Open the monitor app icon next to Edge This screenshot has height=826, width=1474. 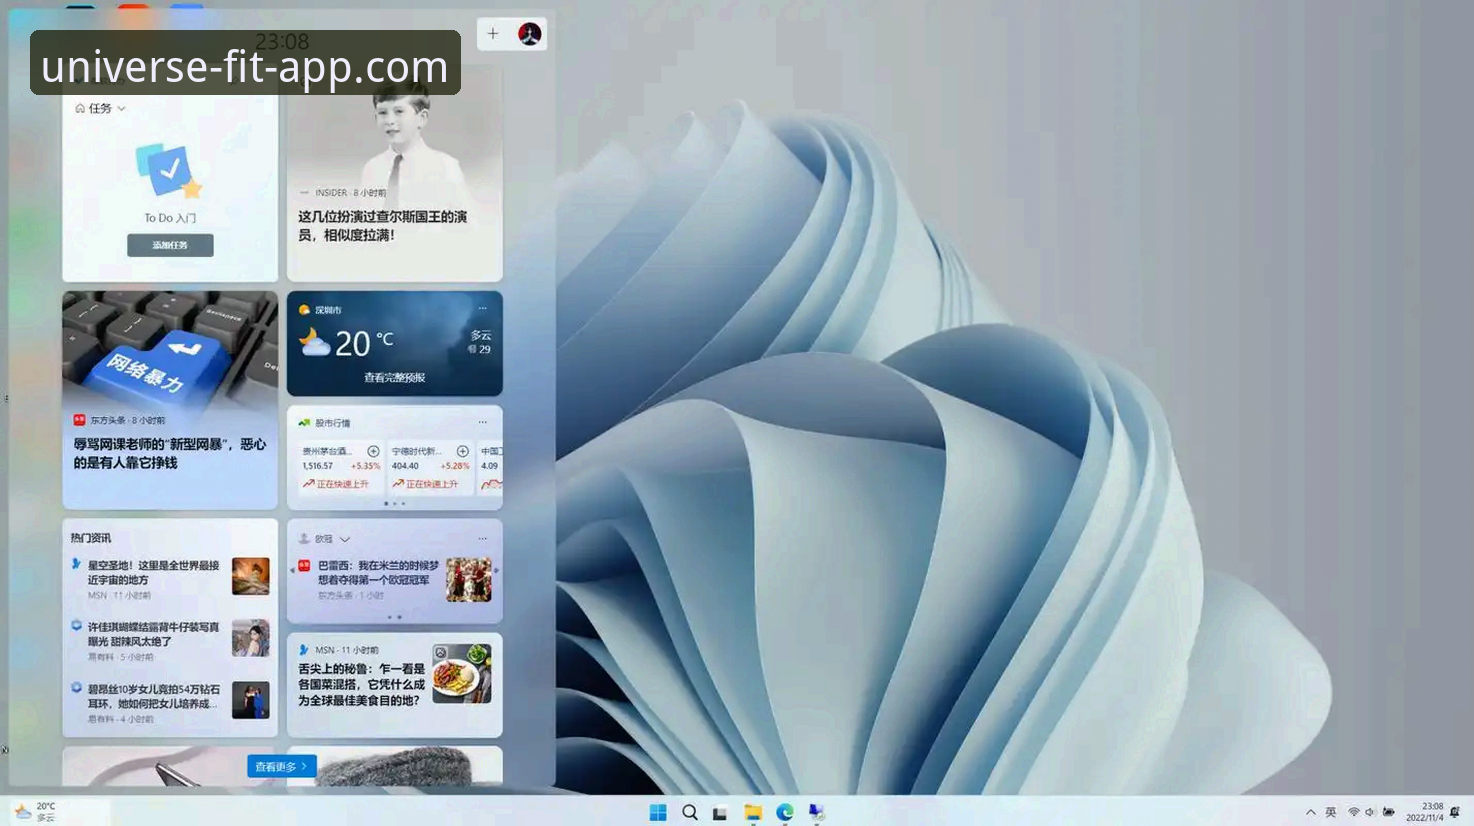pos(817,812)
